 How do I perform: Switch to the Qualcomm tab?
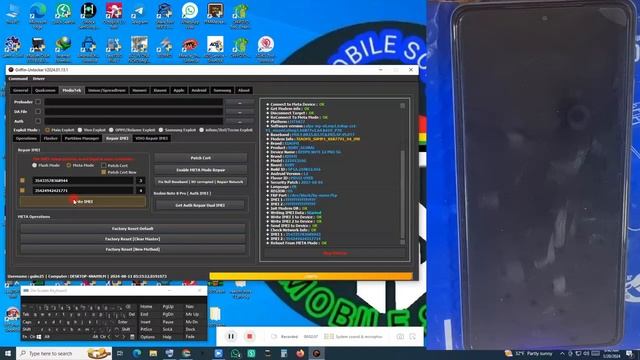pos(45,90)
